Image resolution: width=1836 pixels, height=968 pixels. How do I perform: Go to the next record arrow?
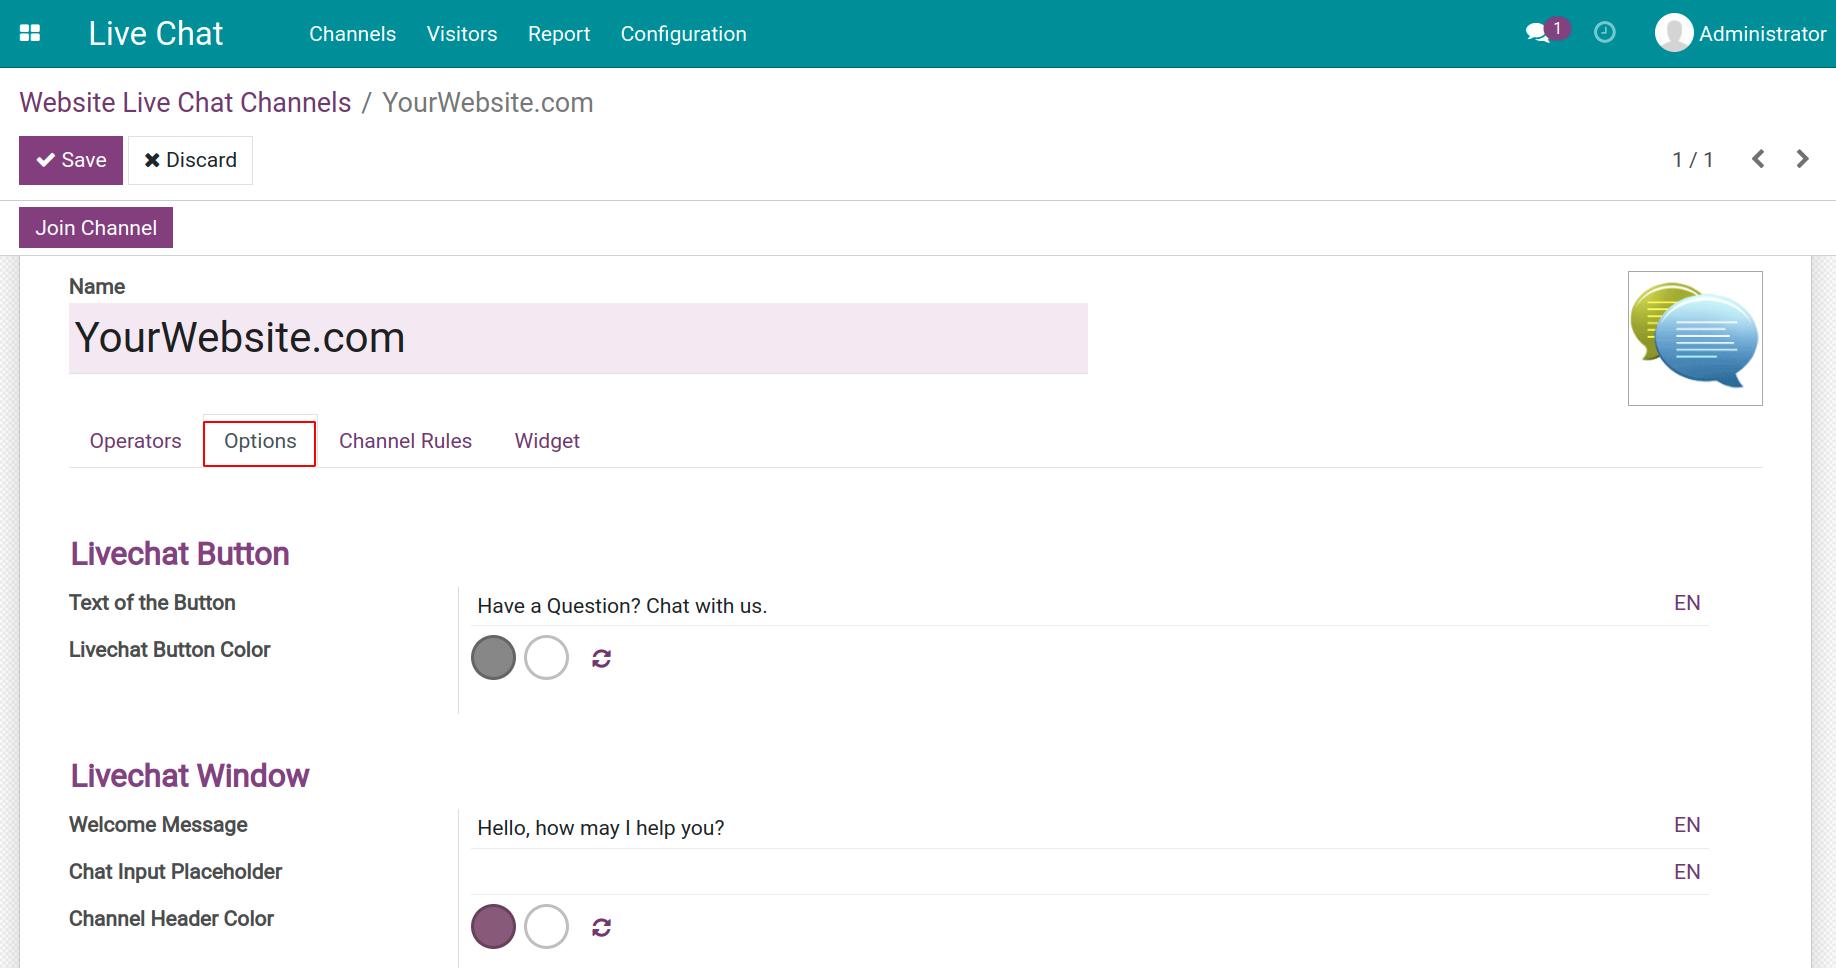point(1802,158)
